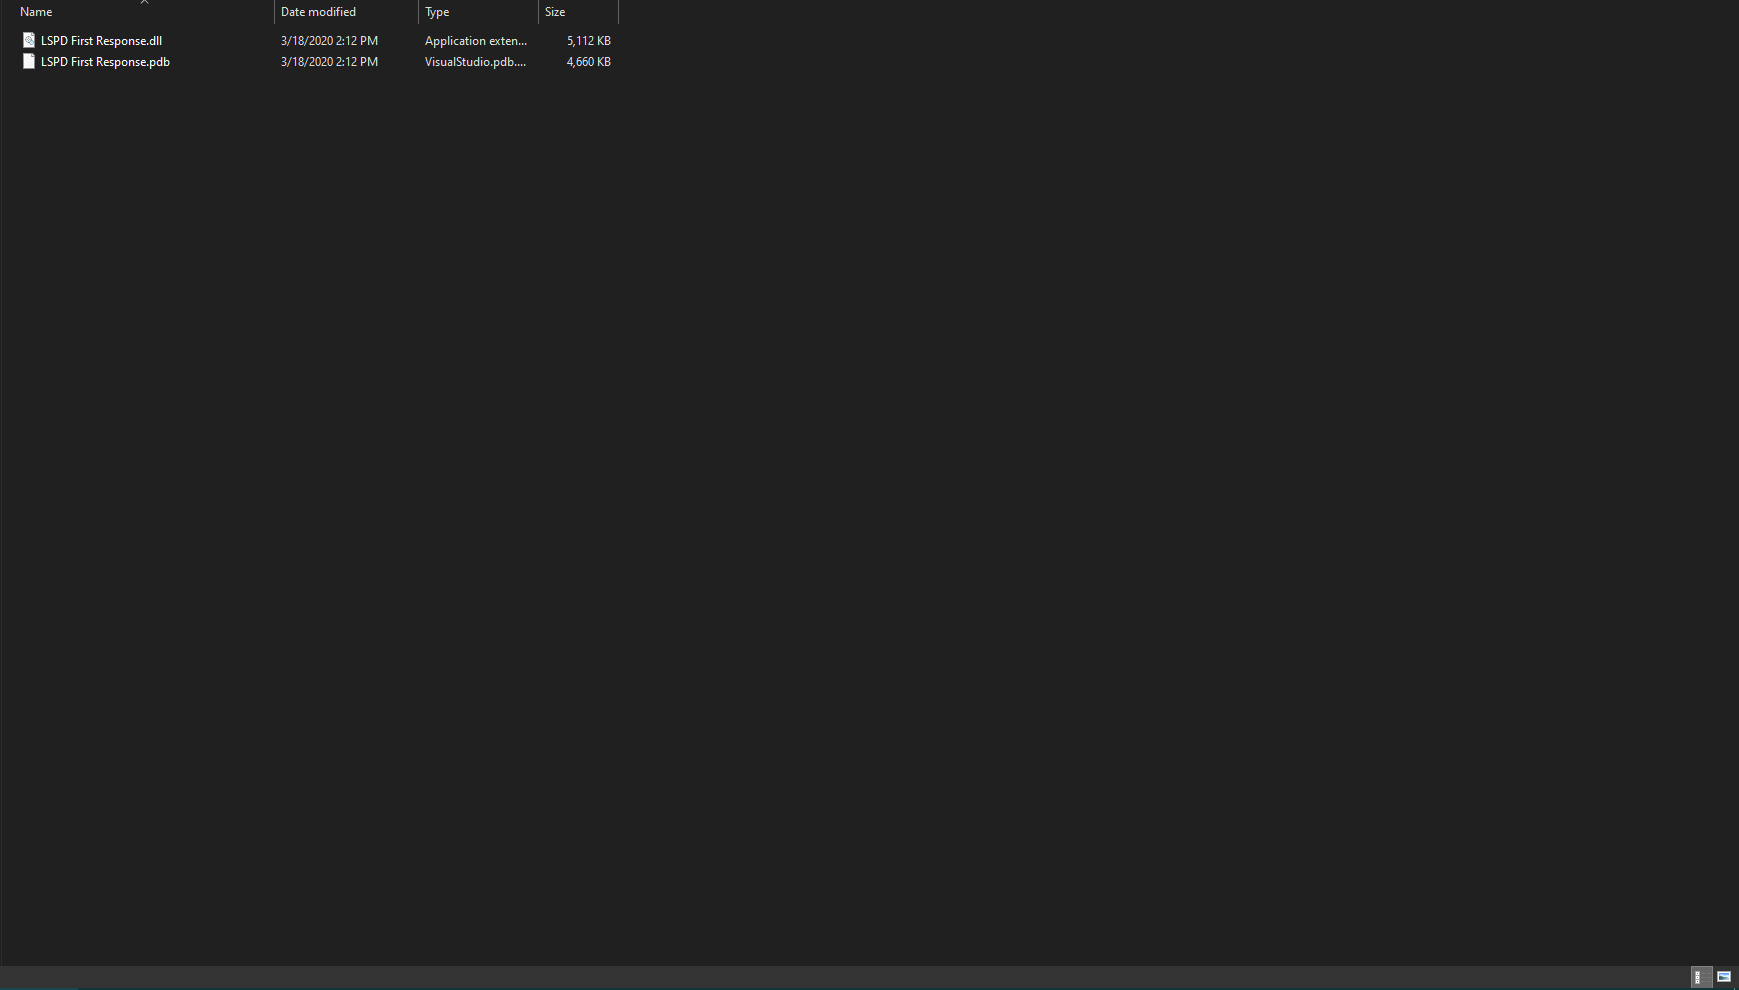The width and height of the screenshot is (1739, 990).
Task: Sort files by the Type column header
Action: coord(478,12)
